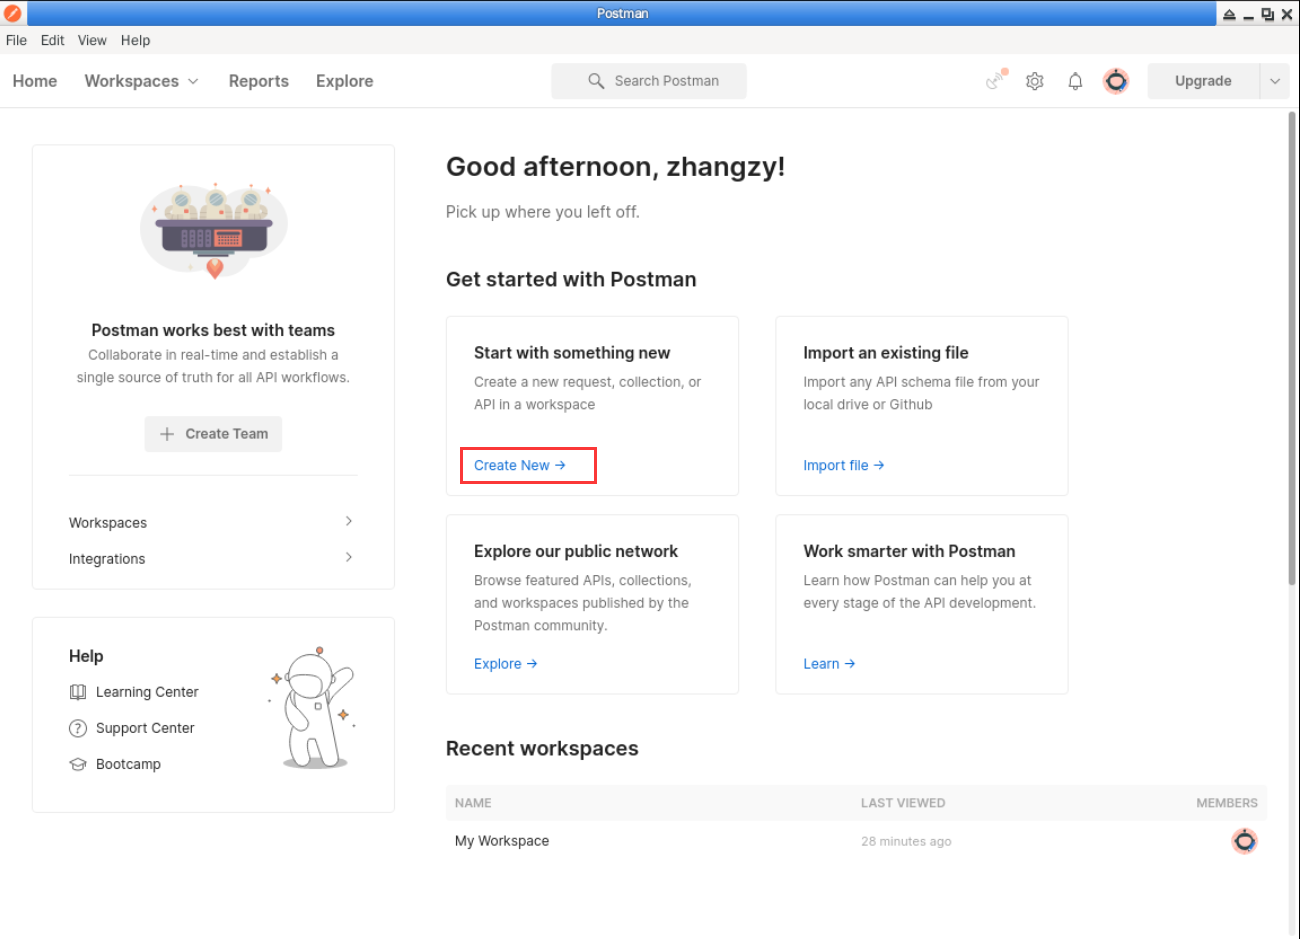This screenshot has width=1300, height=939.
Task: Follow the Import file link
Action: coord(843,465)
